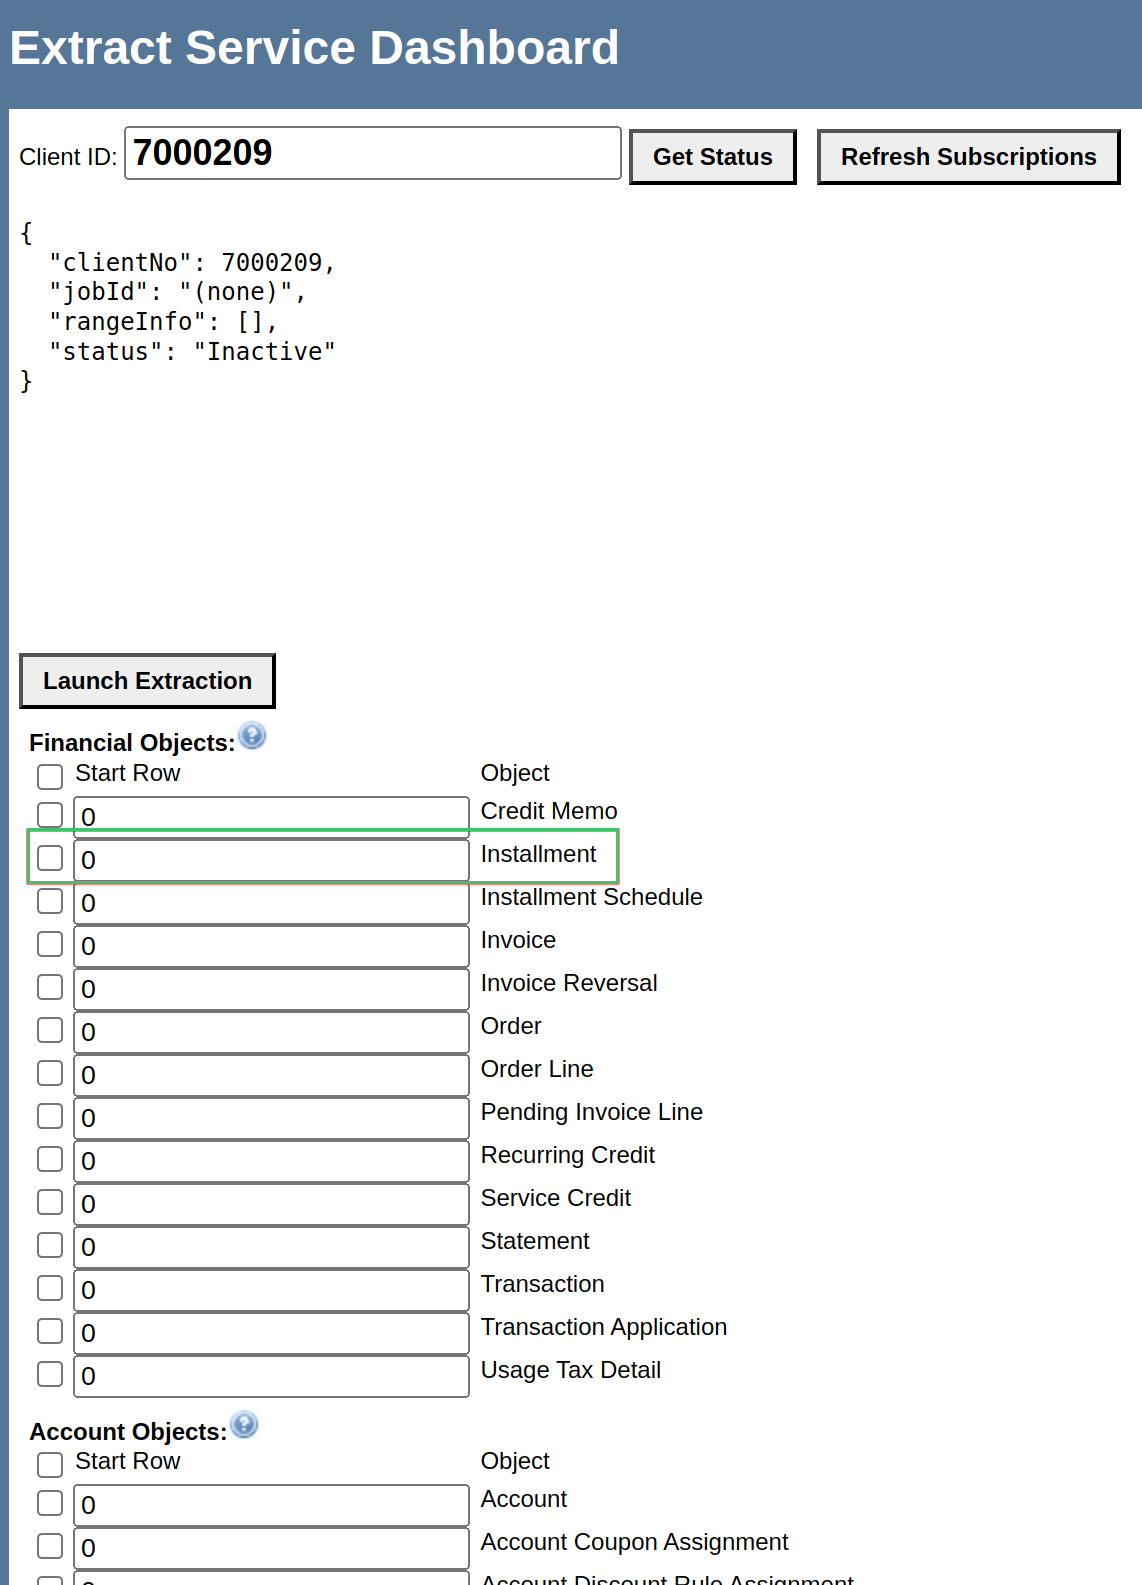Check the Account Coupon Assignment checkbox
The height and width of the screenshot is (1585, 1142).
[x=50, y=1546]
